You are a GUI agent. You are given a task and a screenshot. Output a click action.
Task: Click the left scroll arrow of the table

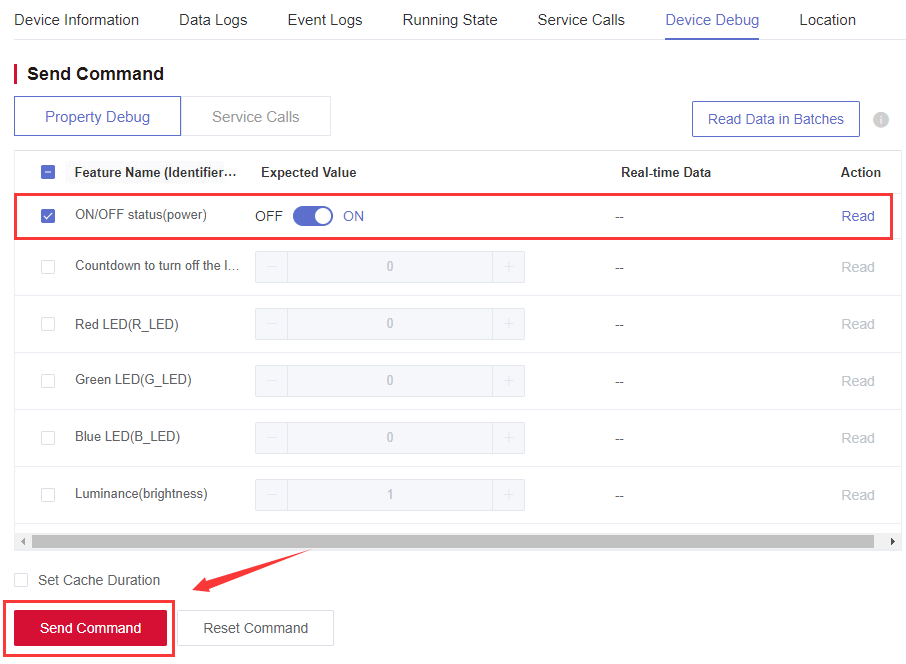pyautogui.click(x=23, y=541)
